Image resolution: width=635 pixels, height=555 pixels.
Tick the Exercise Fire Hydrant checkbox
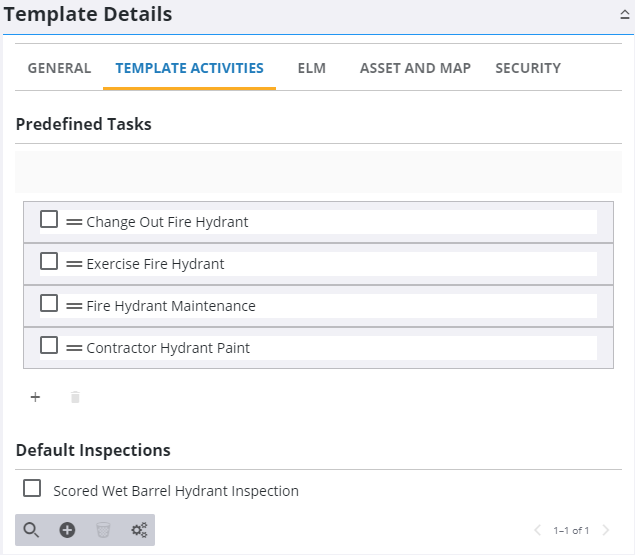(x=49, y=262)
